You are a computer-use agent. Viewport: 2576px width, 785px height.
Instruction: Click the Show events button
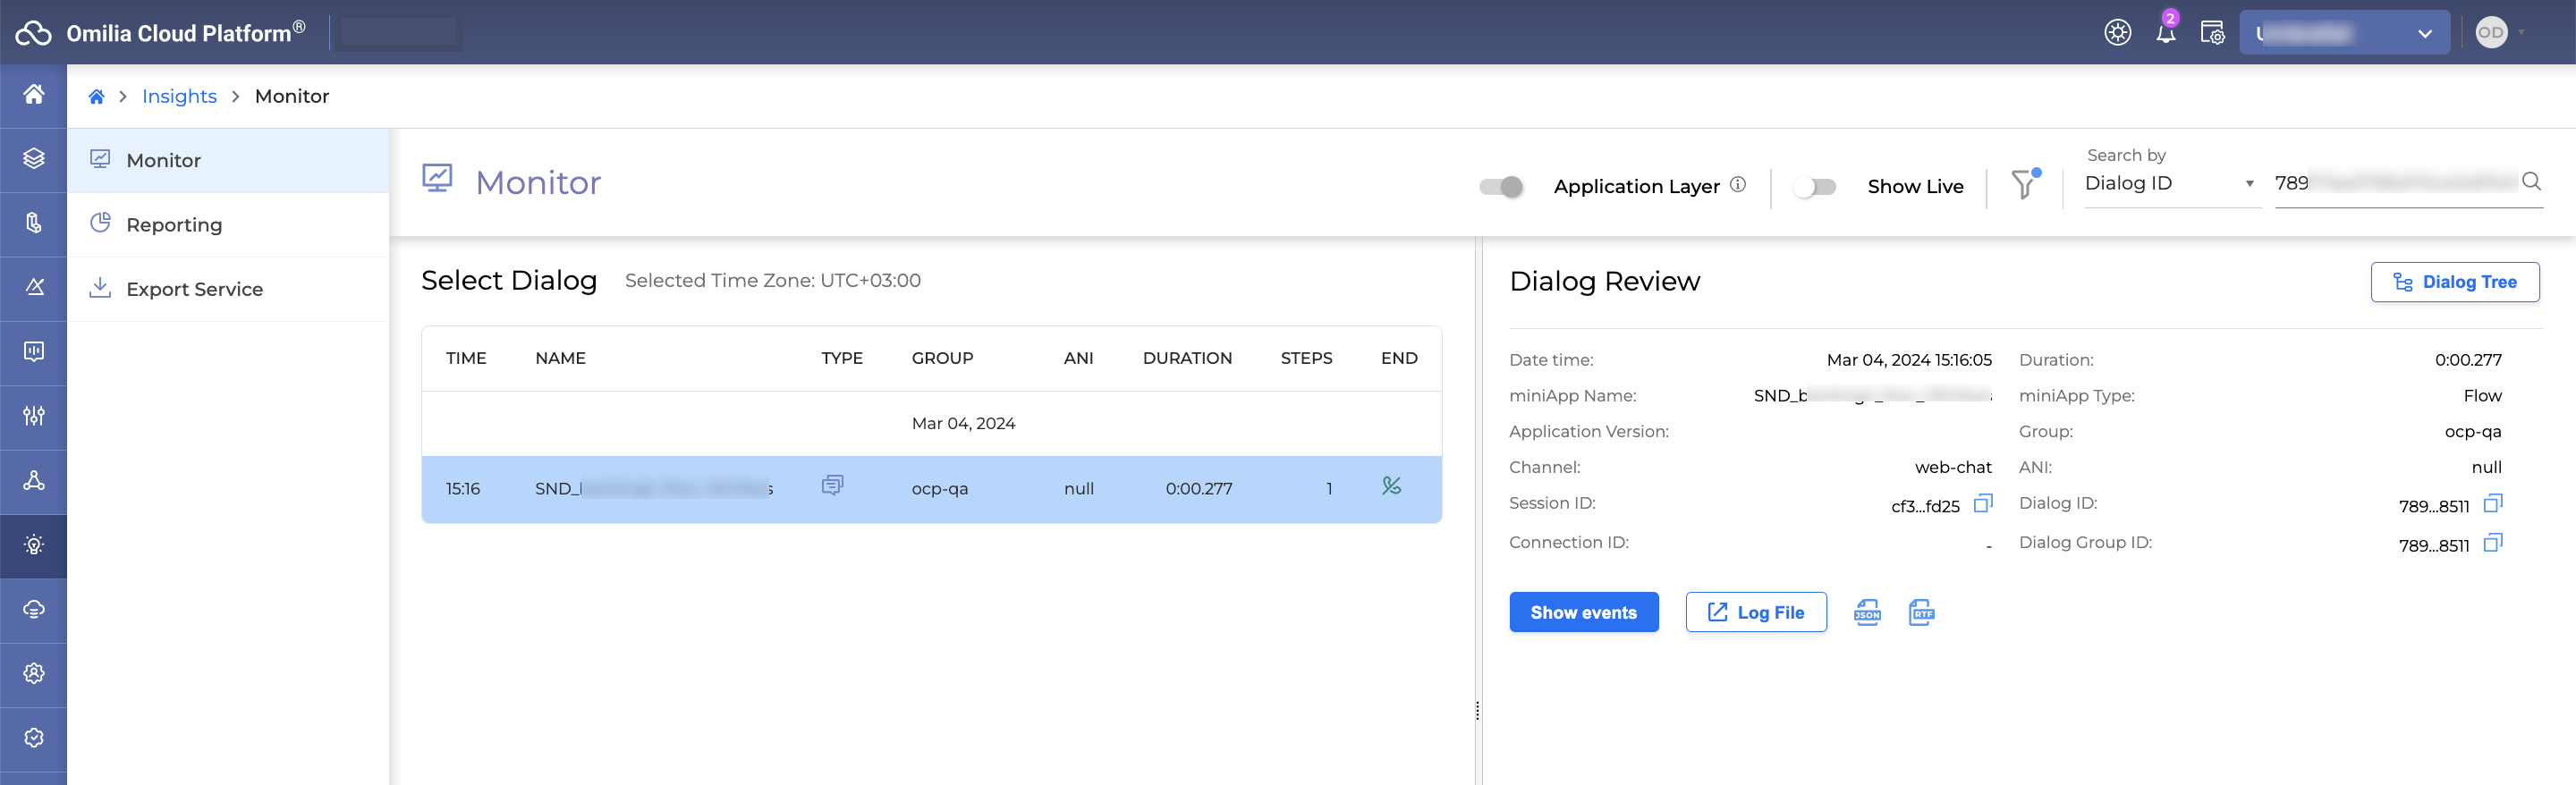point(1583,612)
